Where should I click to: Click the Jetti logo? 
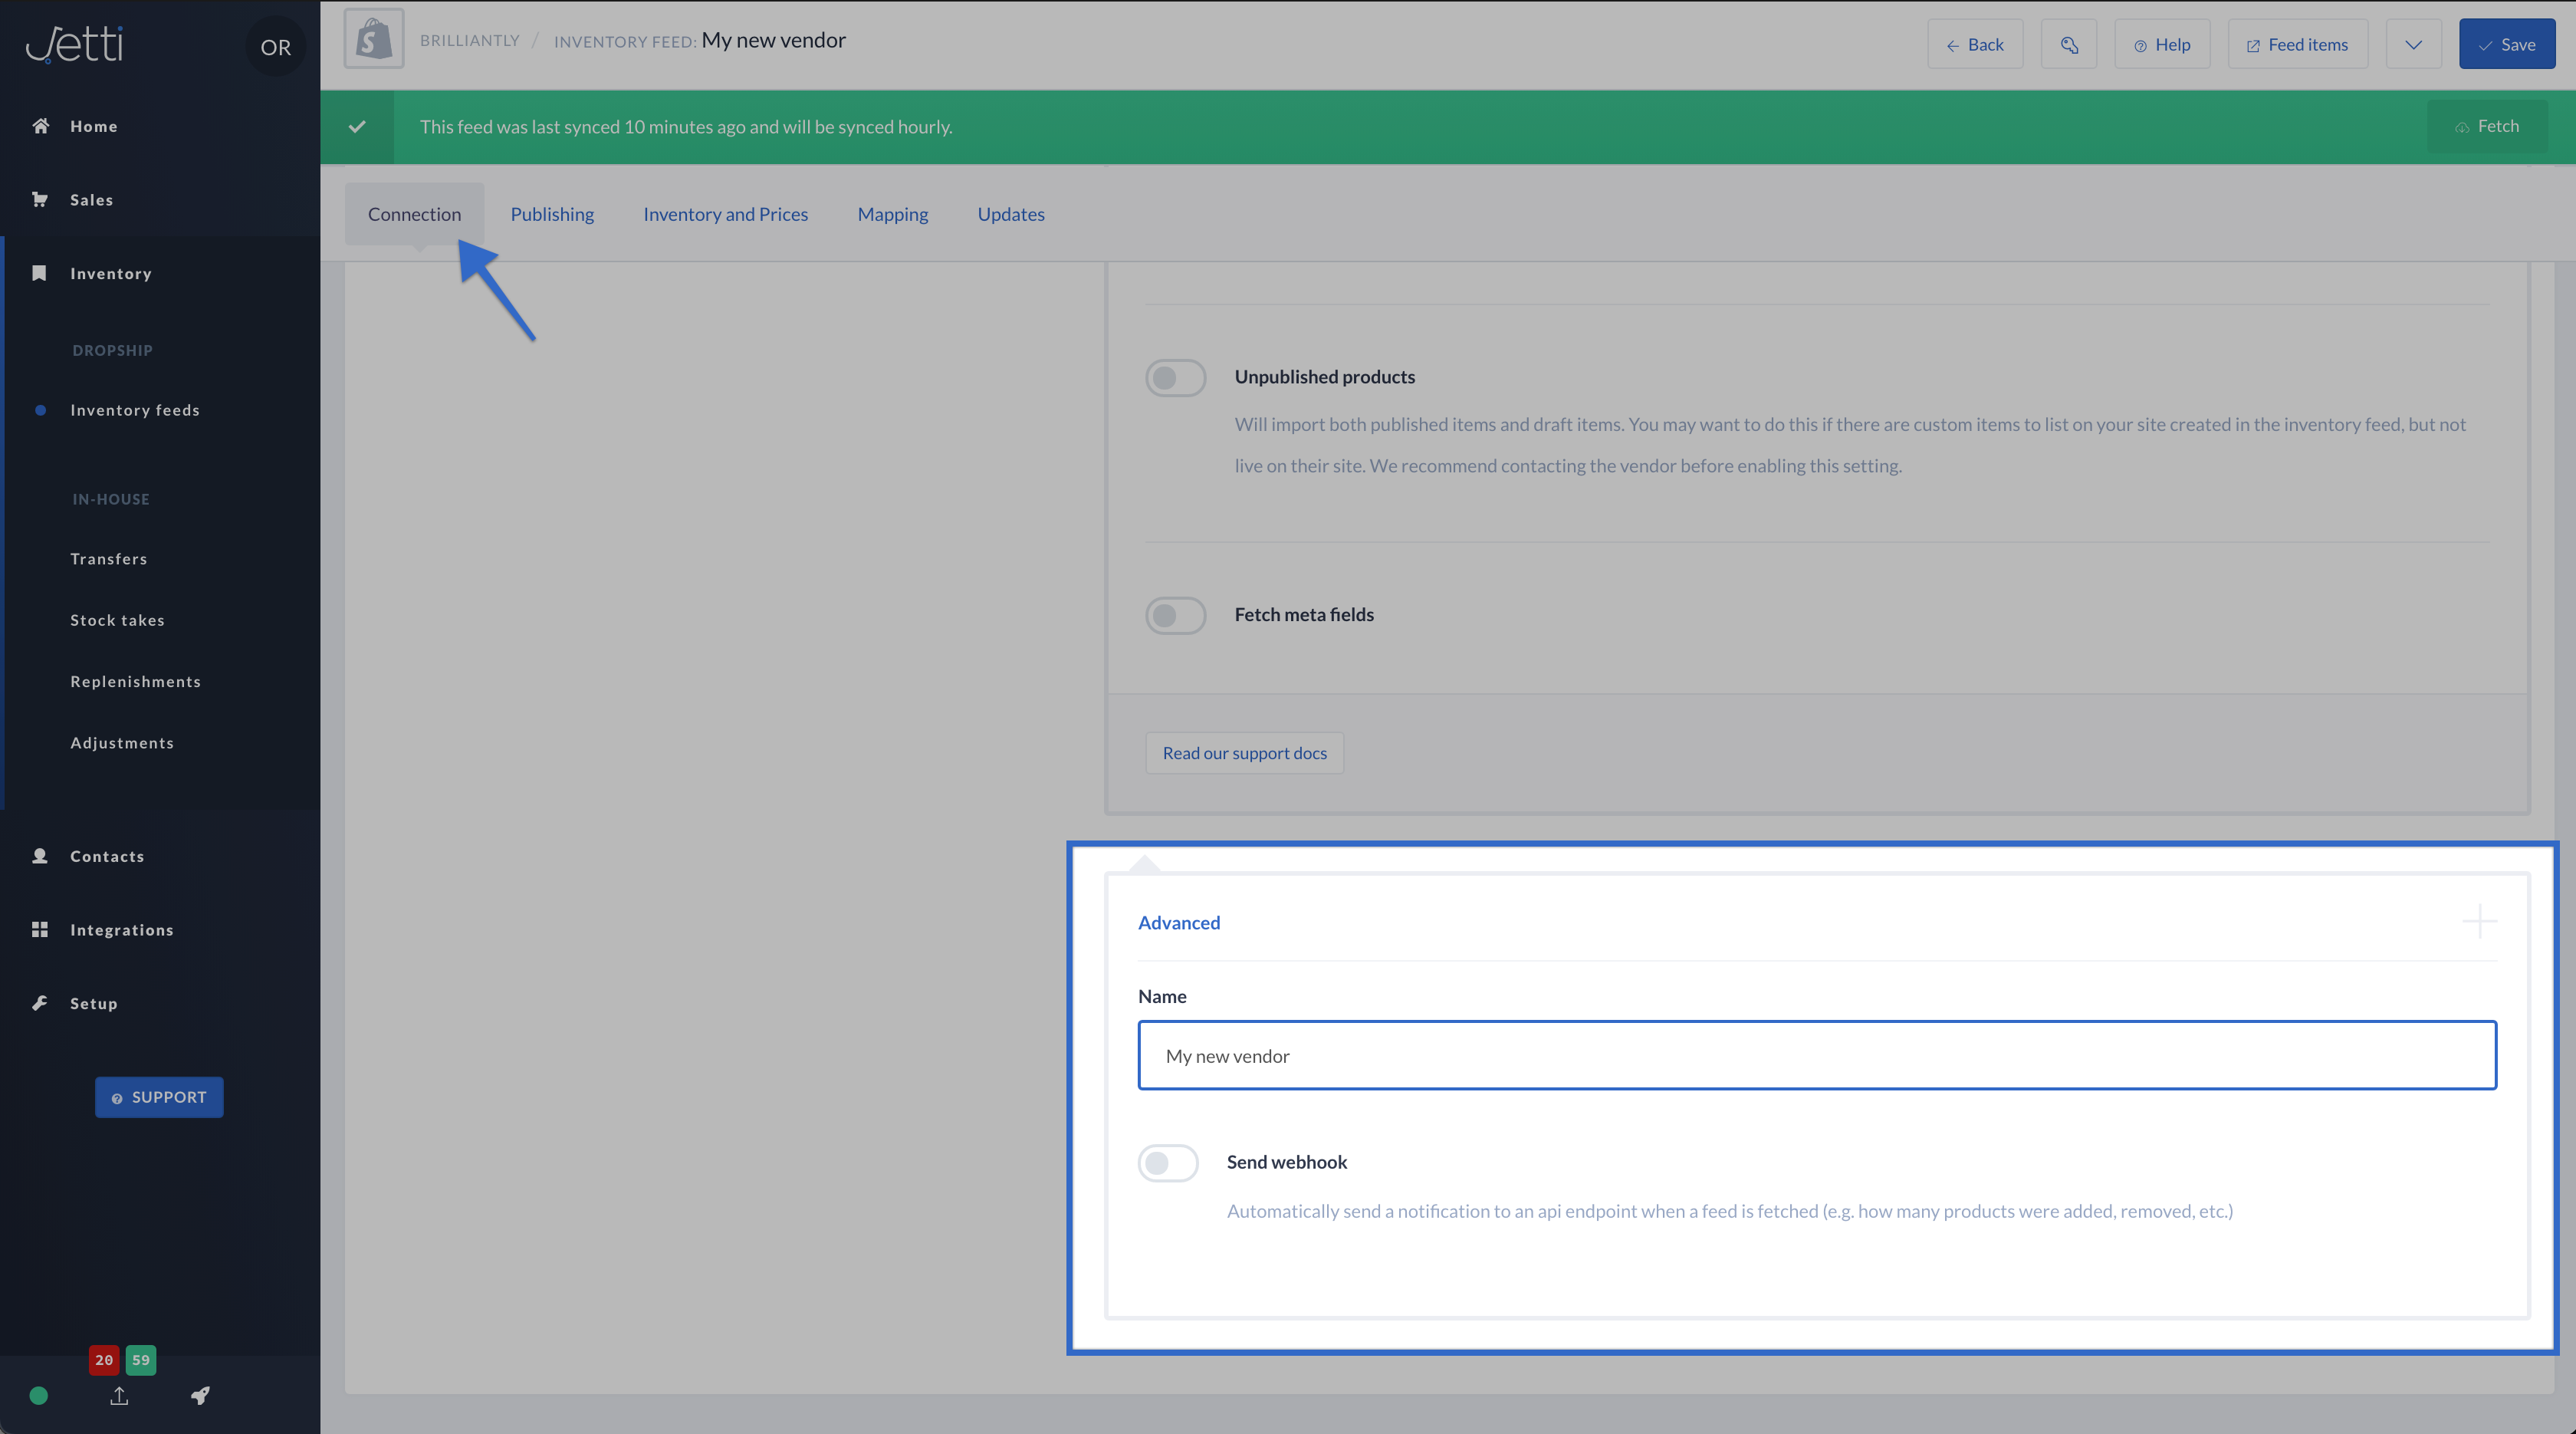(74, 44)
